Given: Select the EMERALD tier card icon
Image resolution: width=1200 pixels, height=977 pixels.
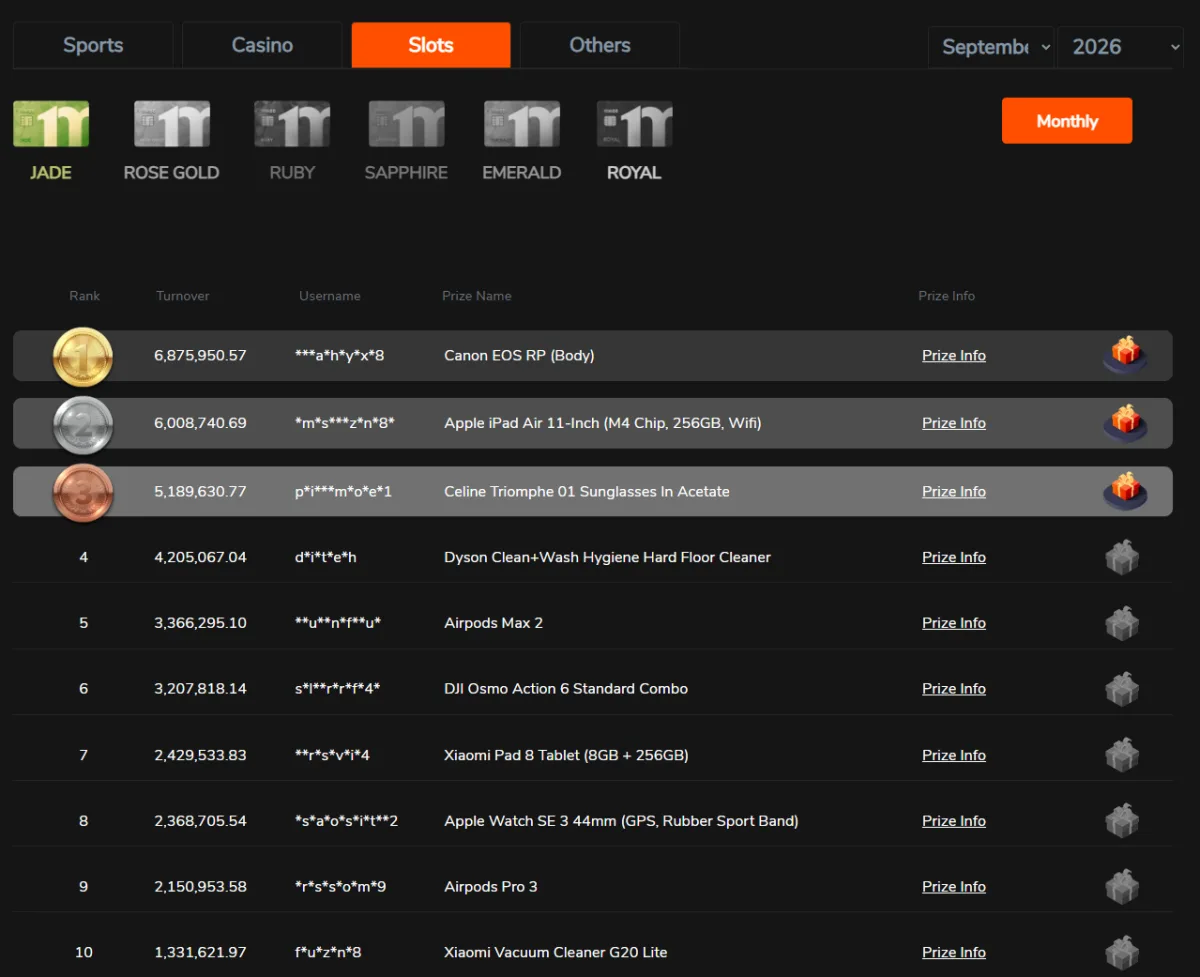Looking at the screenshot, I should pyautogui.click(x=522, y=124).
